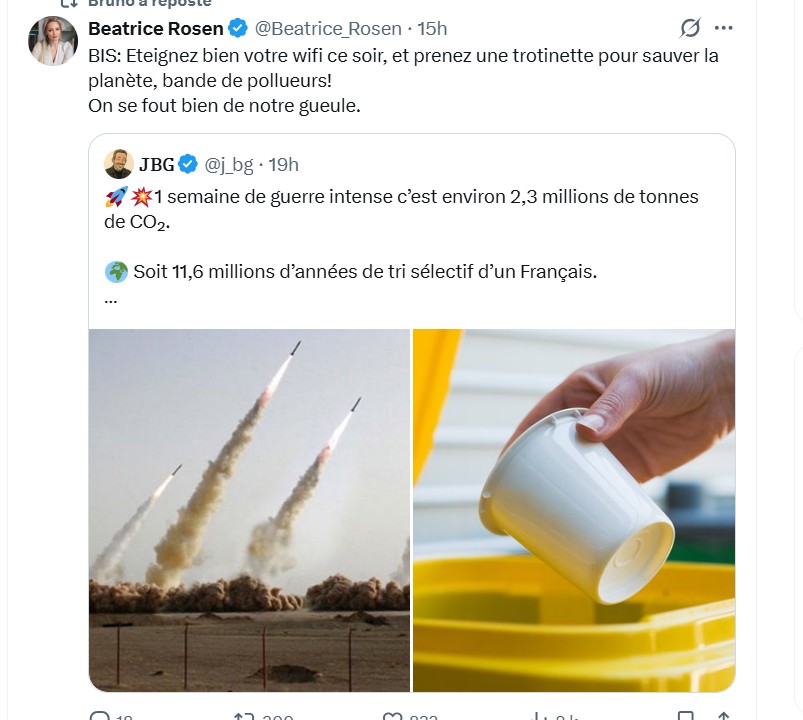Bookmark the post using the bookmark icon
Viewport: 803px width, 720px height.
click(x=685, y=716)
